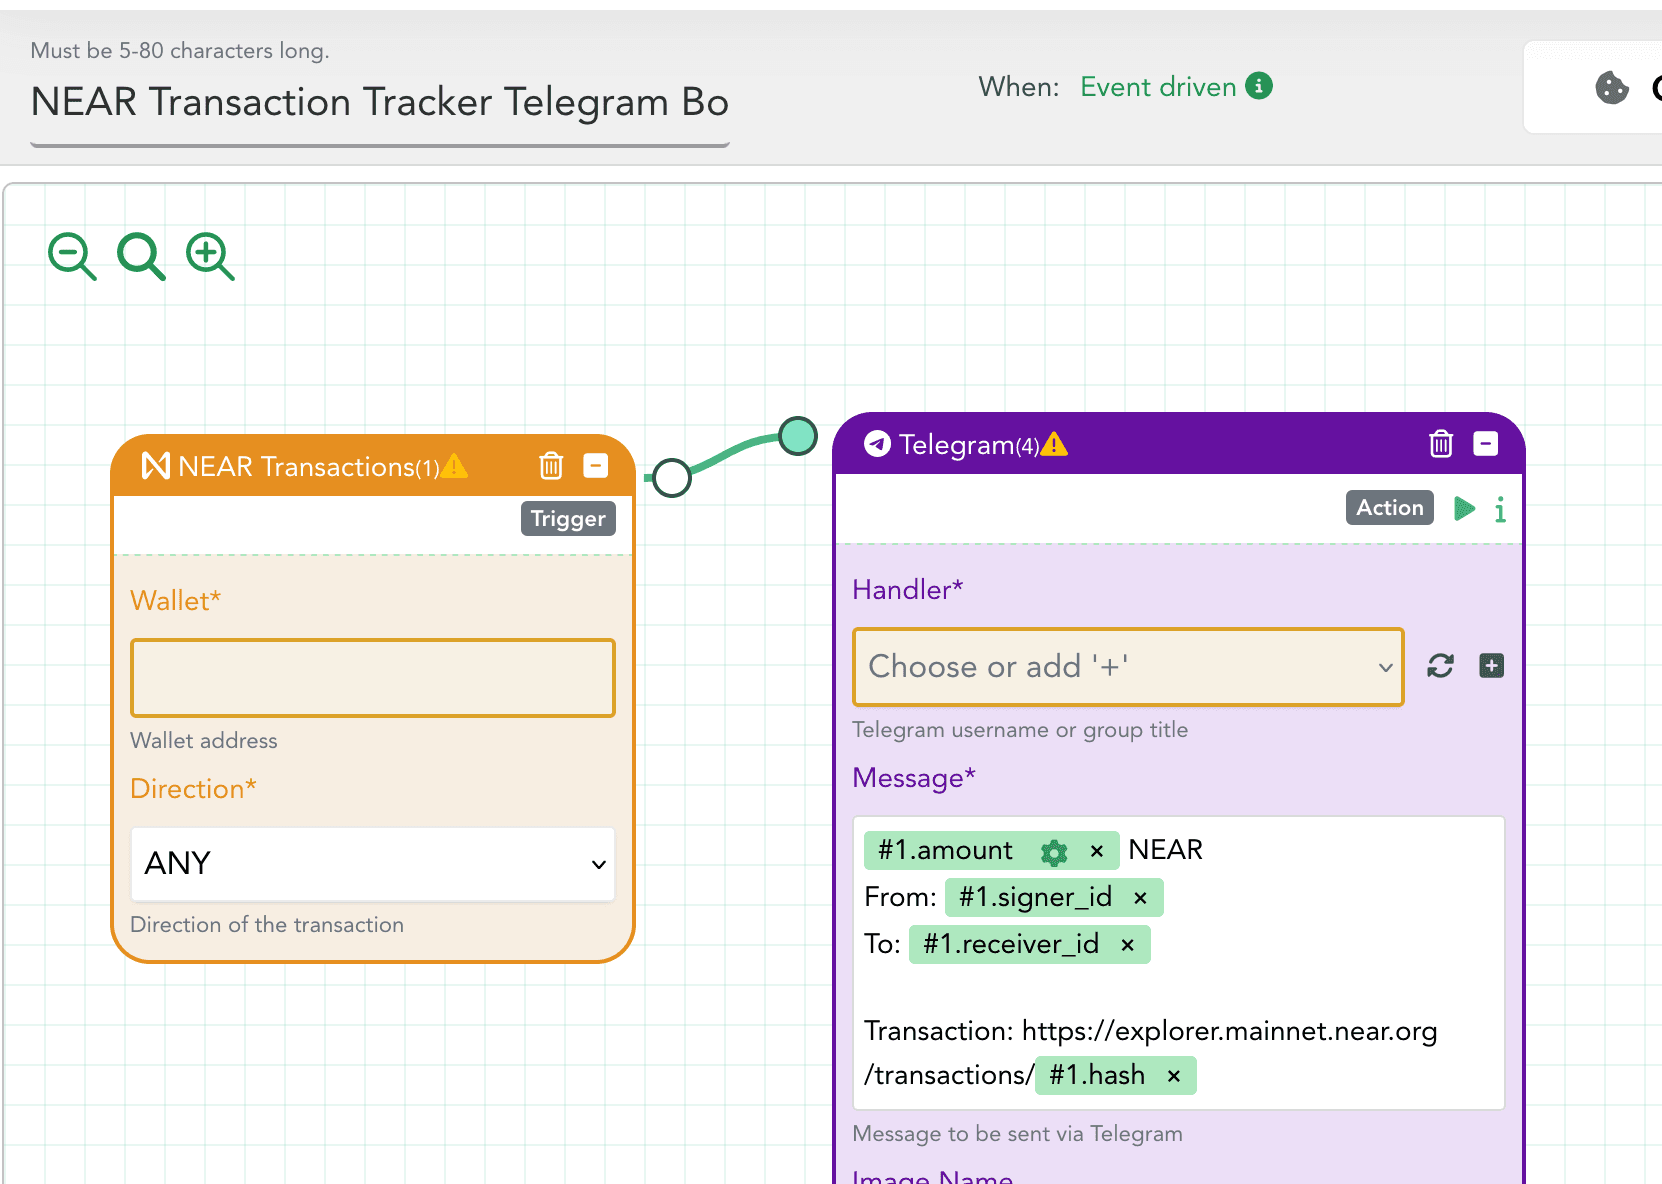Click the Message* field label
This screenshot has width=1662, height=1184.
(914, 778)
